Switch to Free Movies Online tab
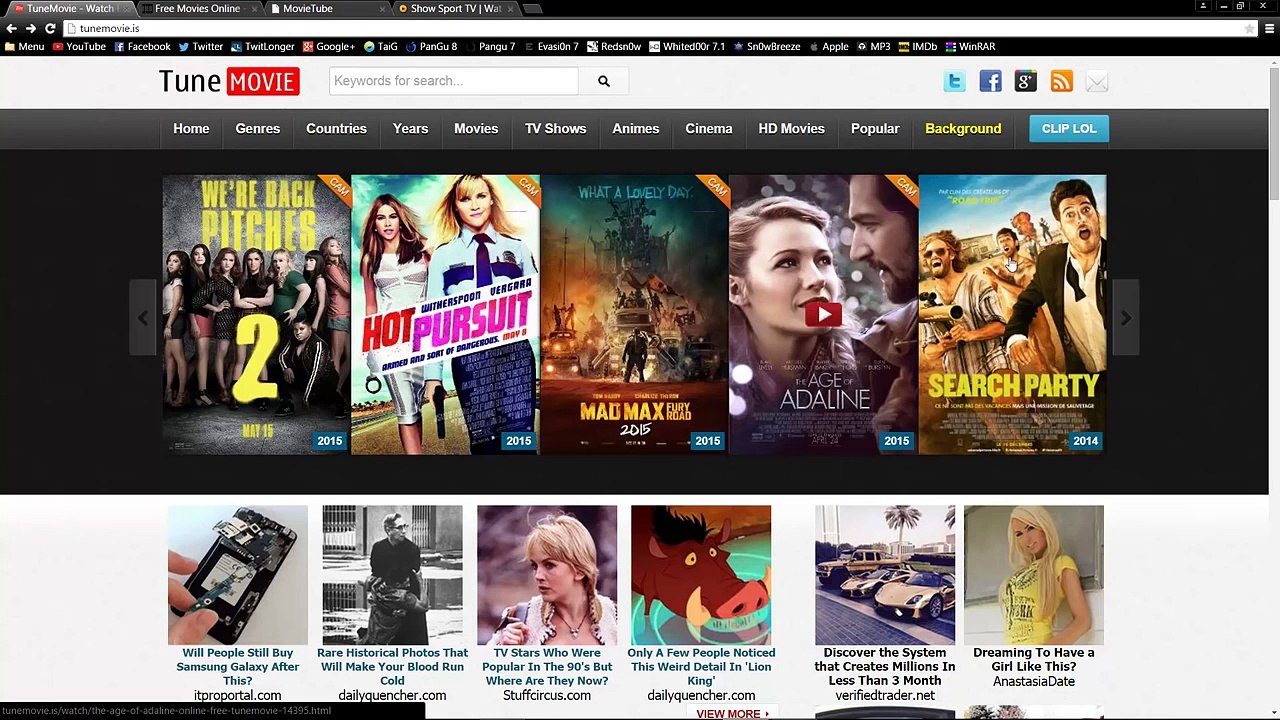This screenshot has height=720, width=1280. (x=197, y=8)
